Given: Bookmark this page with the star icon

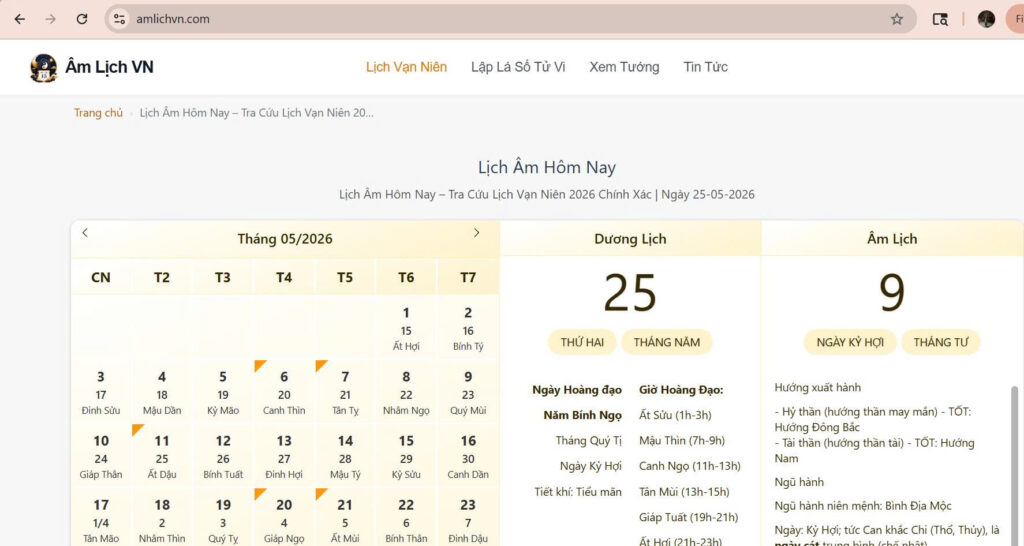Looking at the screenshot, I should 897,19.
